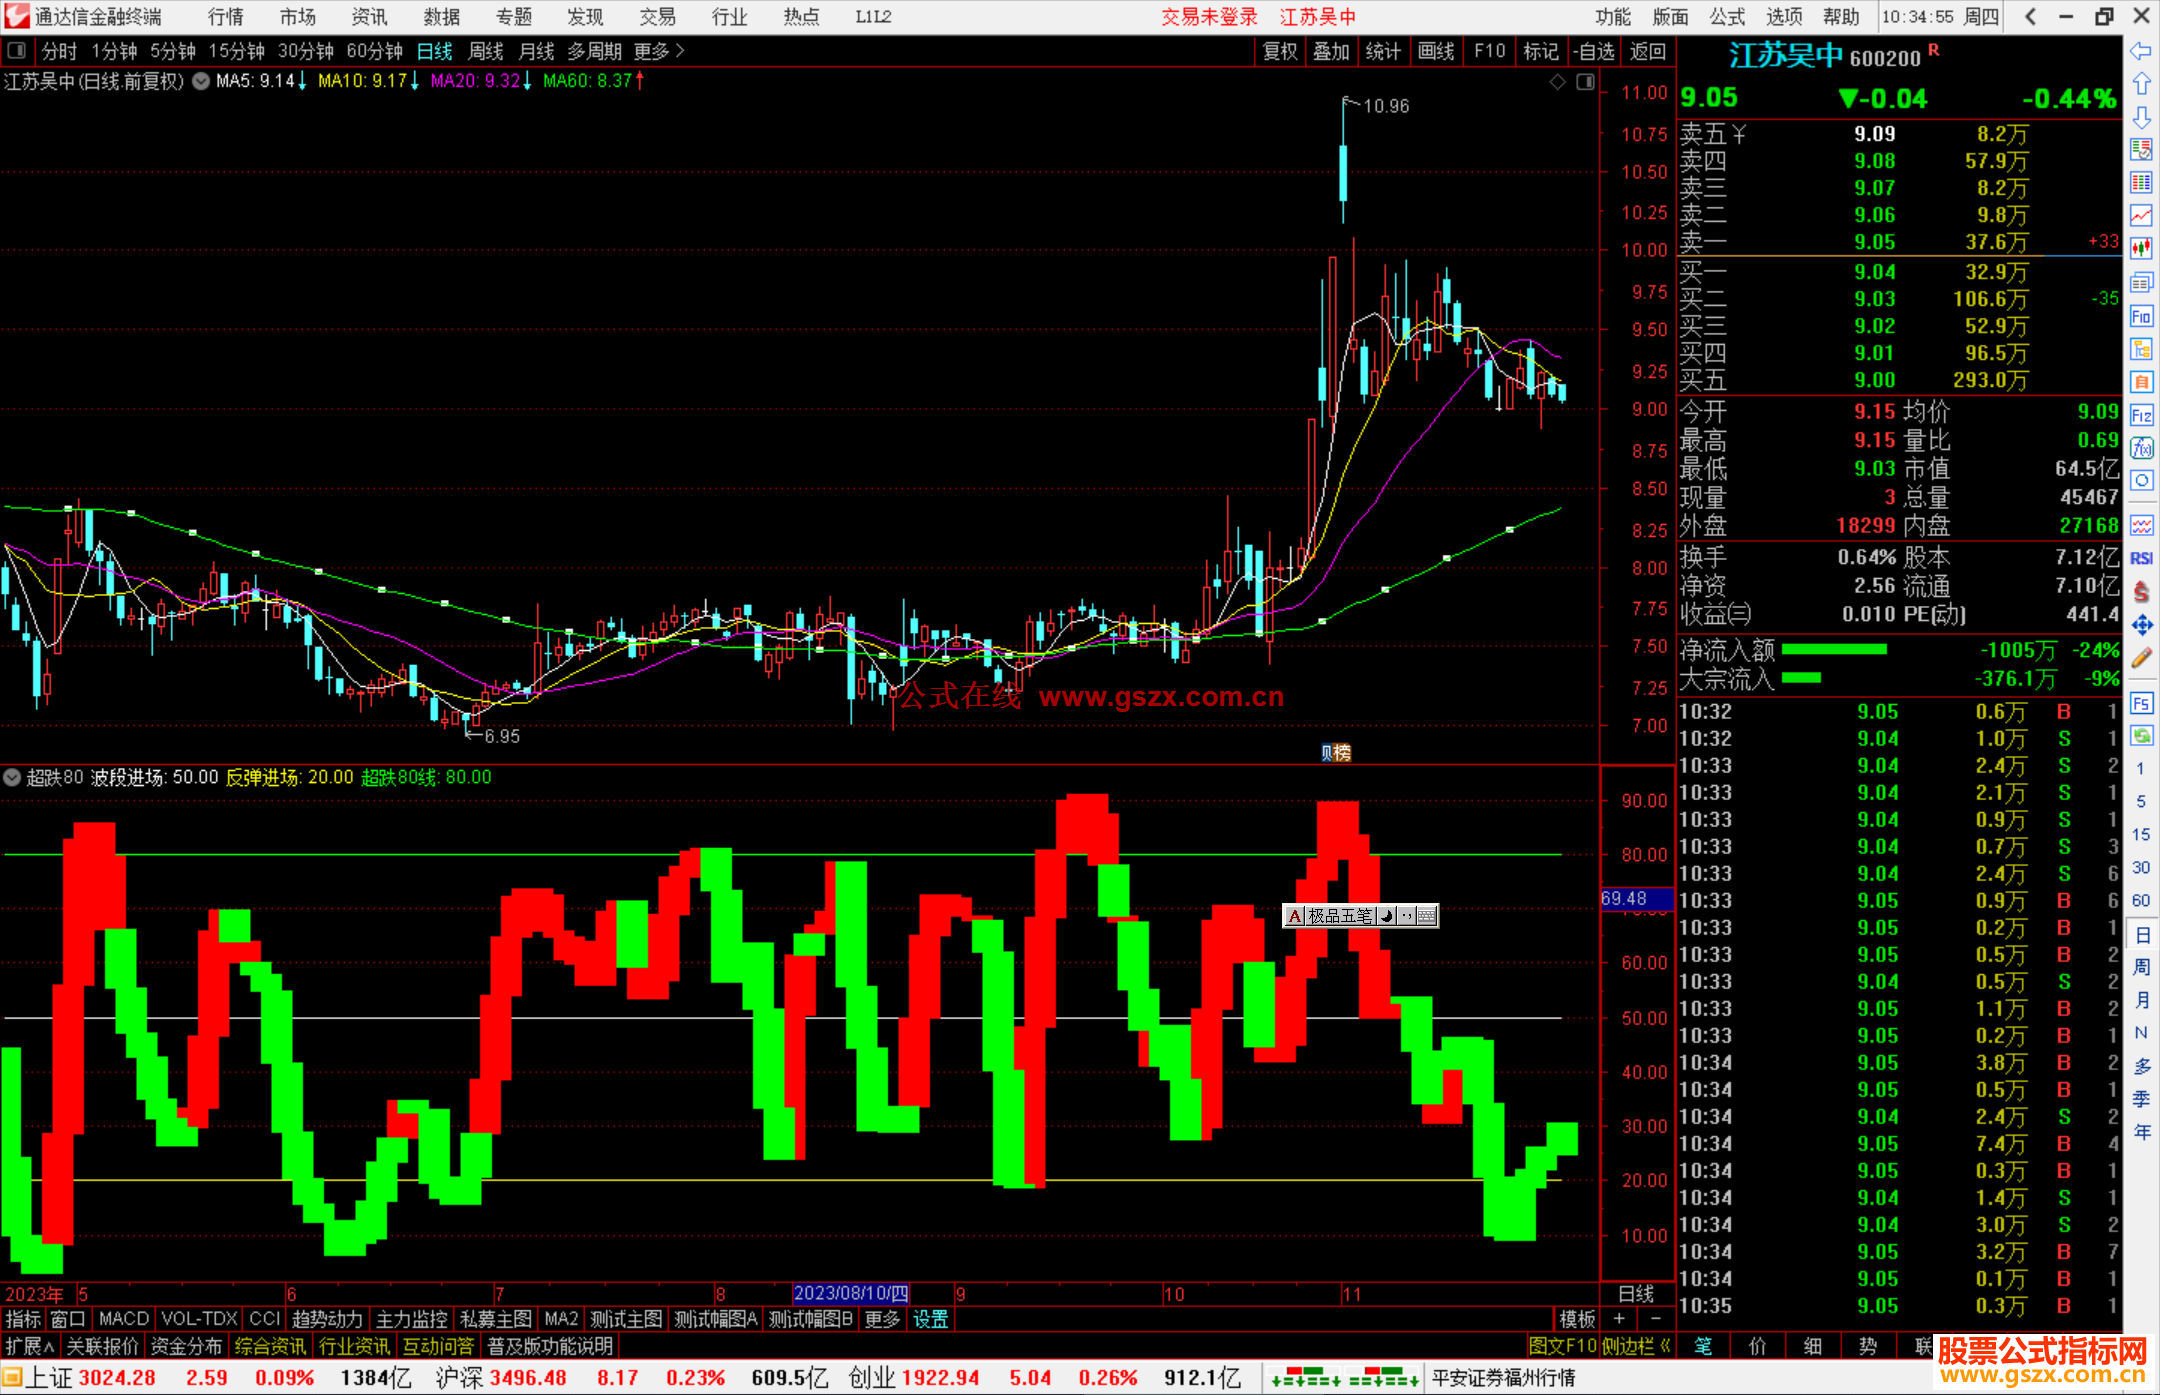Click the F12 sidebar icon
This screenshot has width=2160, height=1395.
[2141, 415]
